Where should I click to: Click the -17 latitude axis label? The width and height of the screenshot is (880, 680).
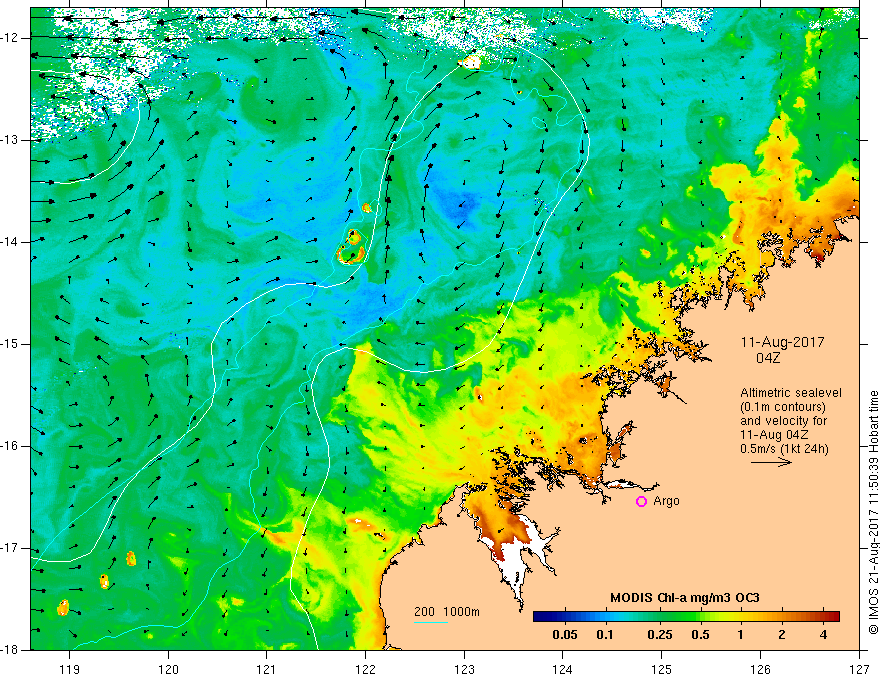click(x=11, y=548)
